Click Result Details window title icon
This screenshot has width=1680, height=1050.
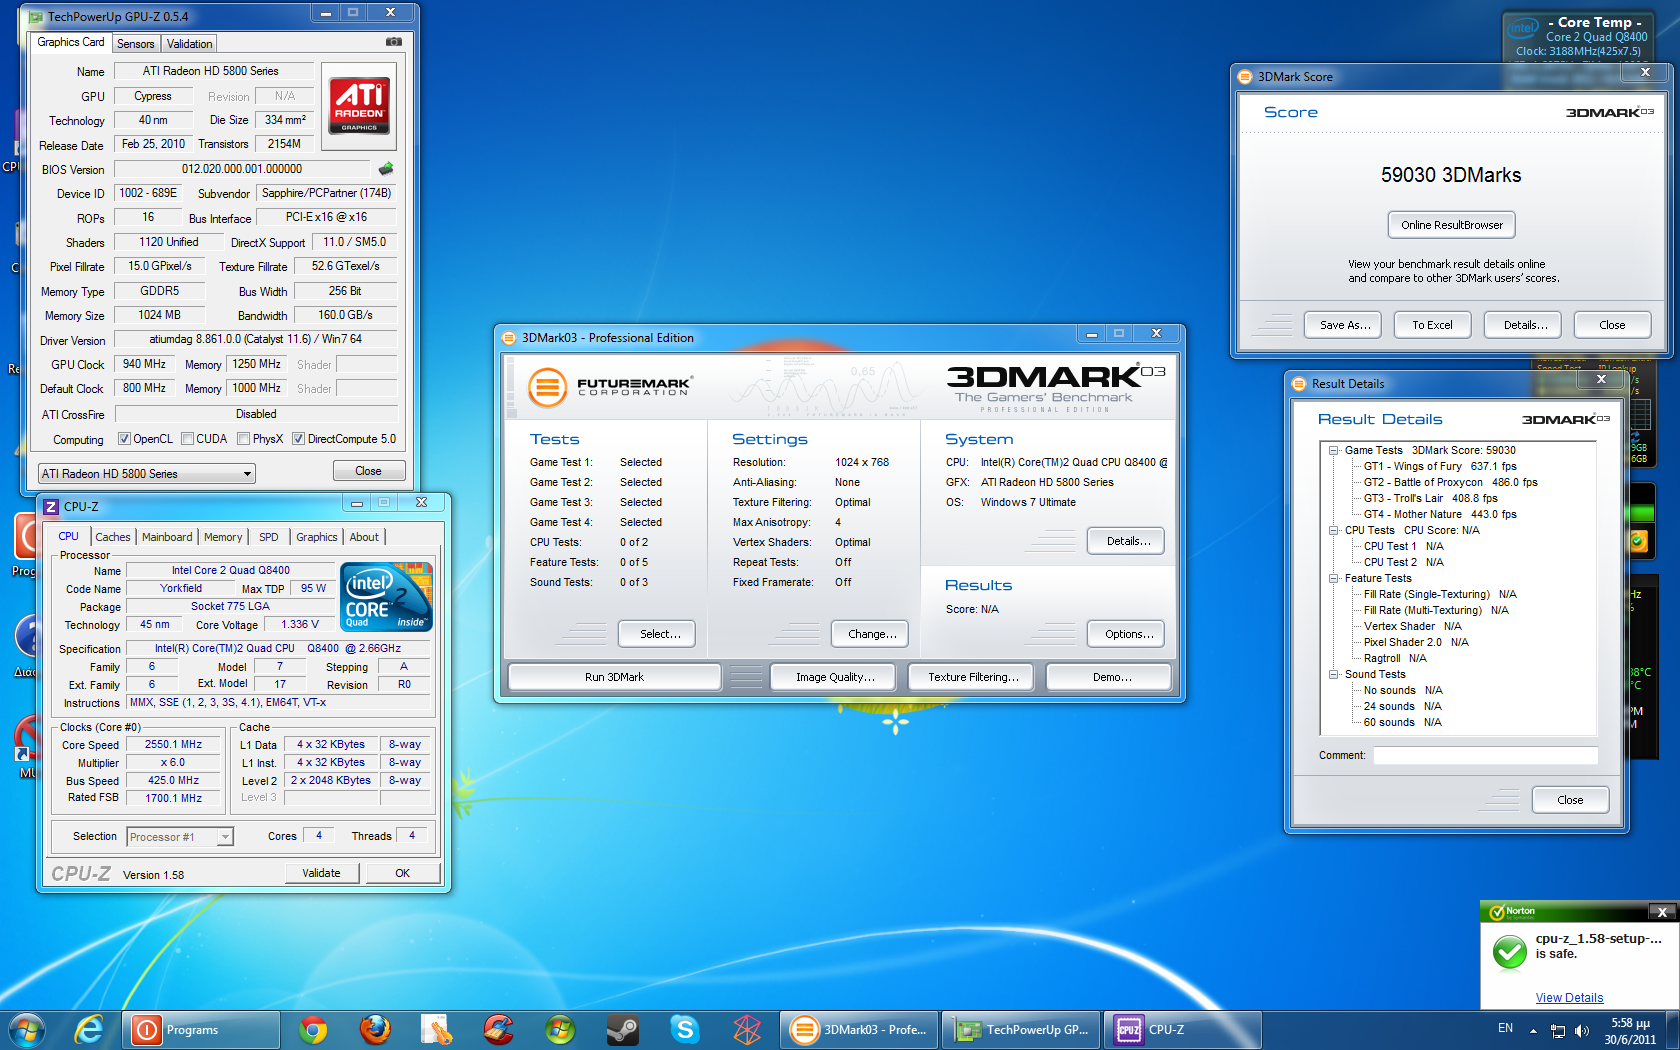click(x=1299, y=384)
